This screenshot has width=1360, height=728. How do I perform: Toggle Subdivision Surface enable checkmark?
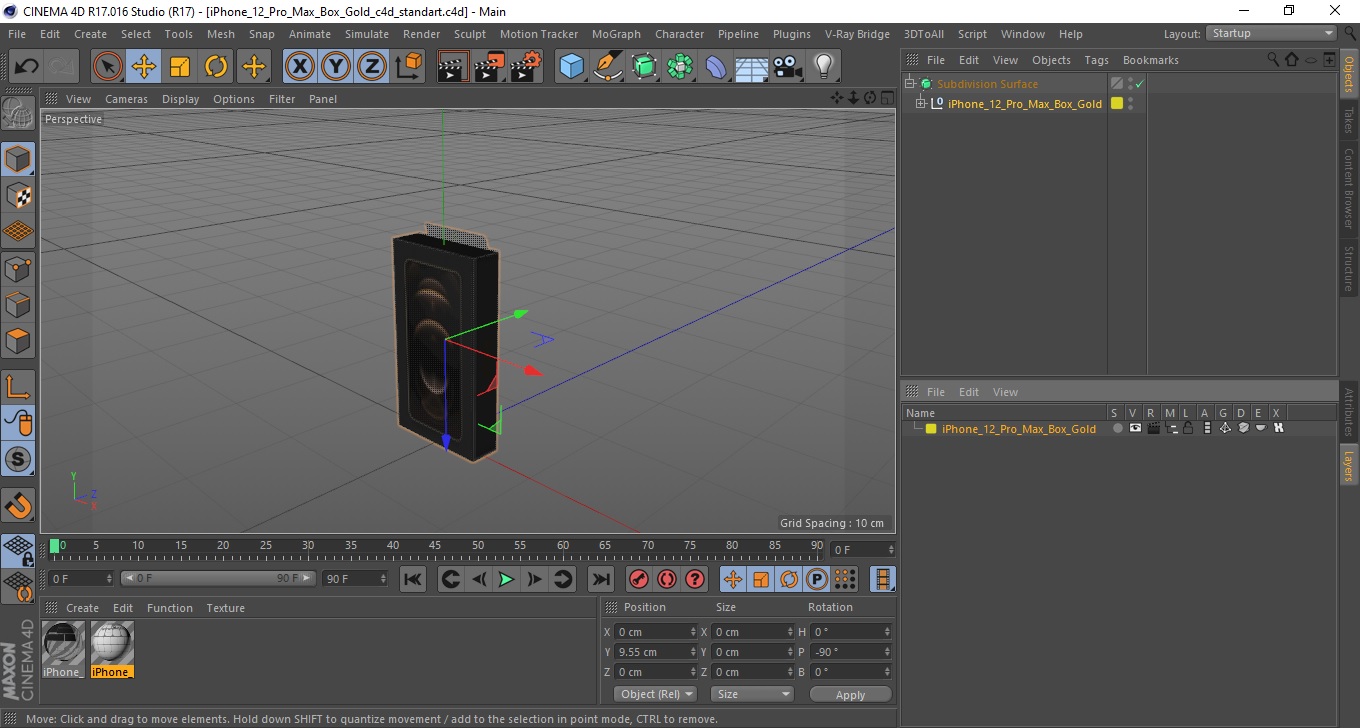1139,84
